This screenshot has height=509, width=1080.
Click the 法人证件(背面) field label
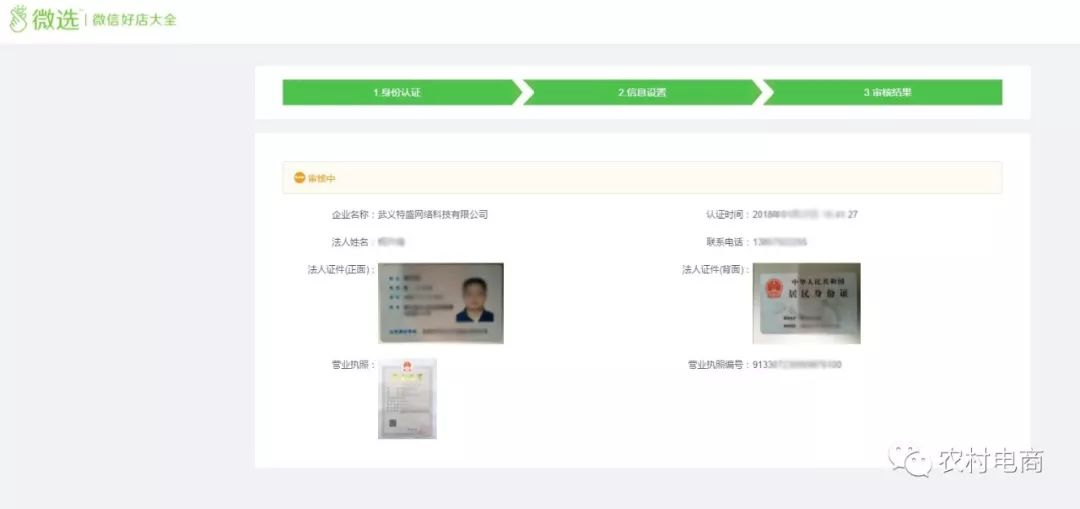coord(713,270)
